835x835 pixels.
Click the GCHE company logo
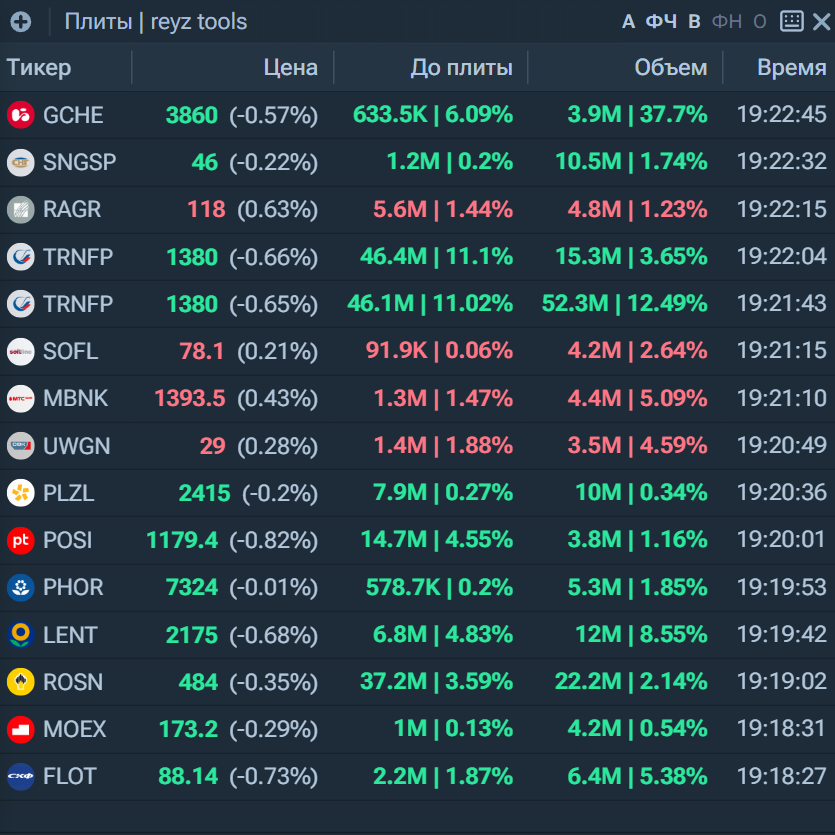(x=21, y=115)
